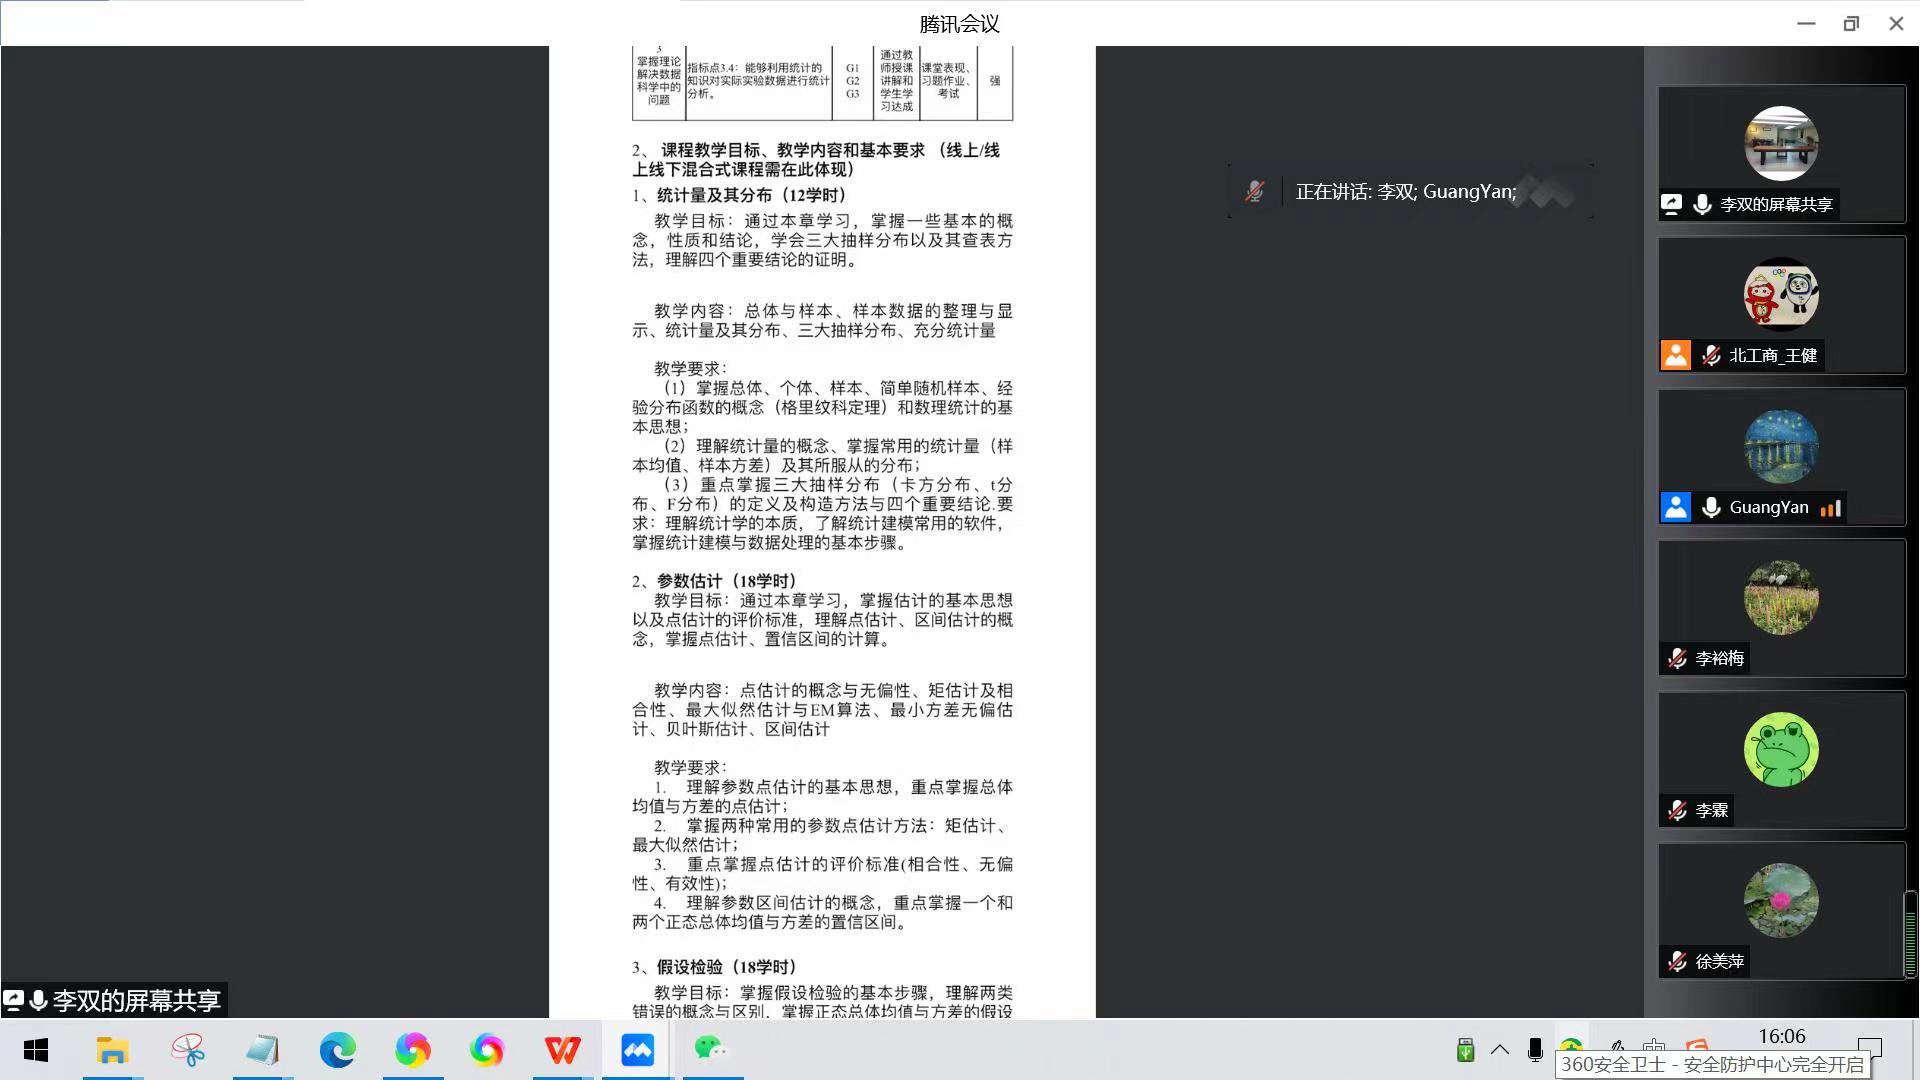Open File Explorer from the taskbar

(112, 1050)
